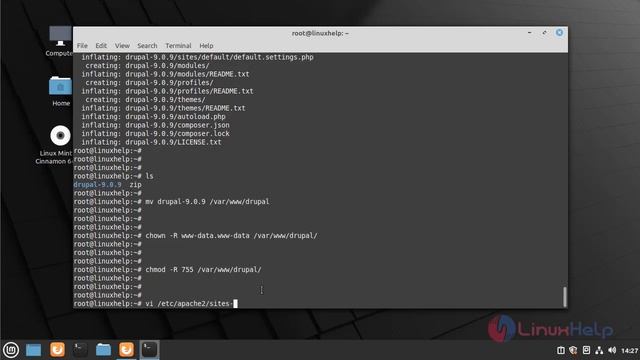Click the 'drupal-9.0.9/composer.lock' line
640x360 pixels.
point(156,133)
